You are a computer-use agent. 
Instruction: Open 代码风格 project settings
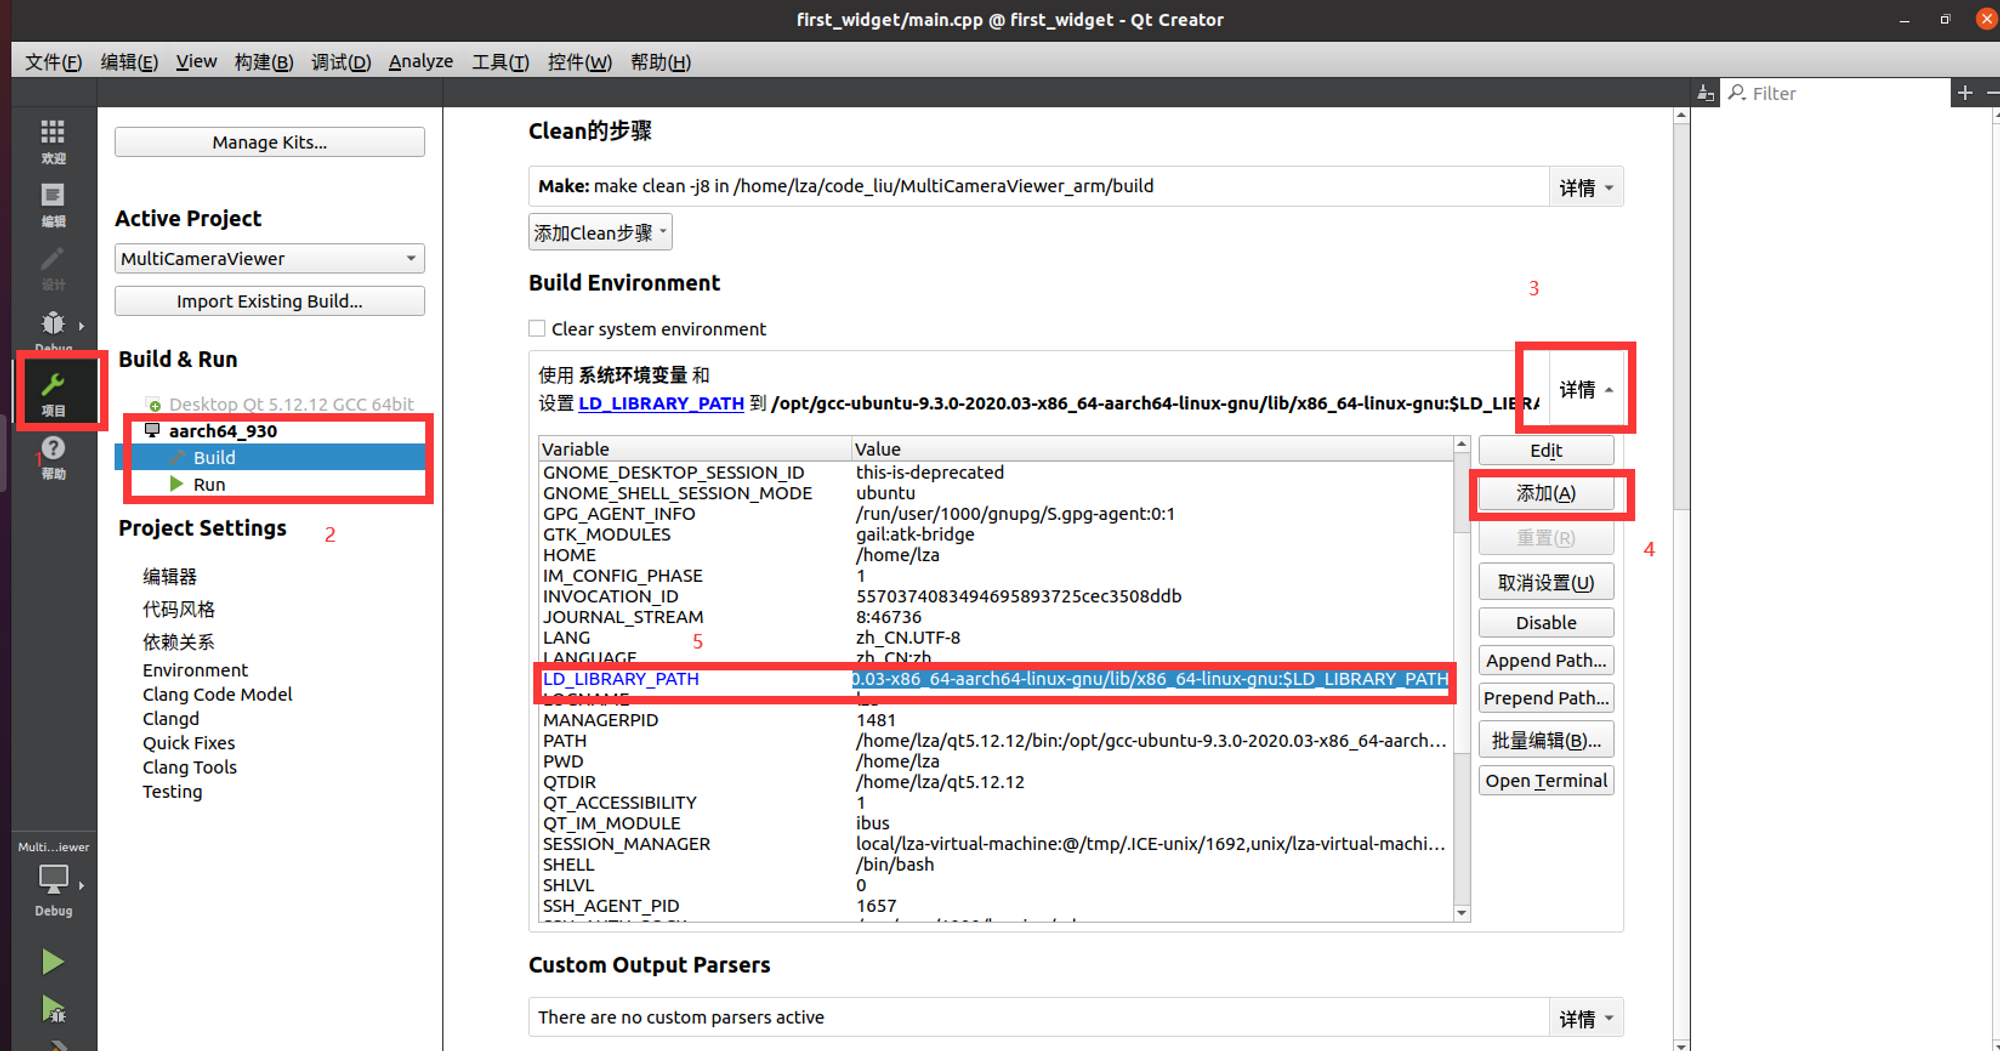pyautogui.click(x=178, y=609)
